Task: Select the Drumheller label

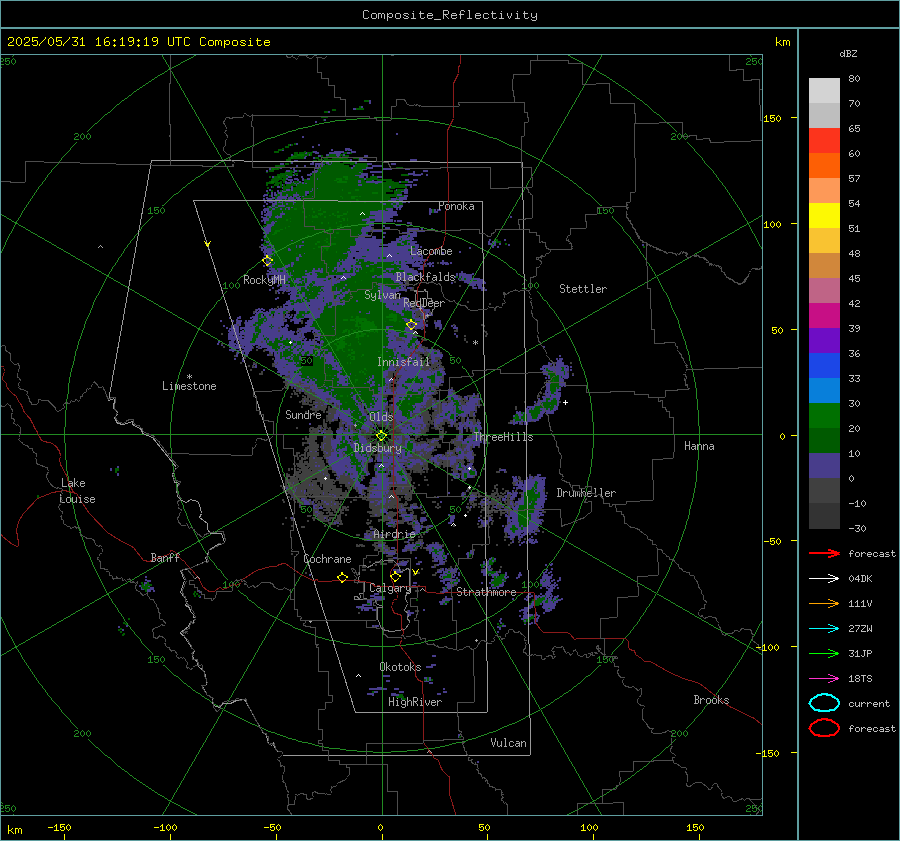Action: coord(586,493)
